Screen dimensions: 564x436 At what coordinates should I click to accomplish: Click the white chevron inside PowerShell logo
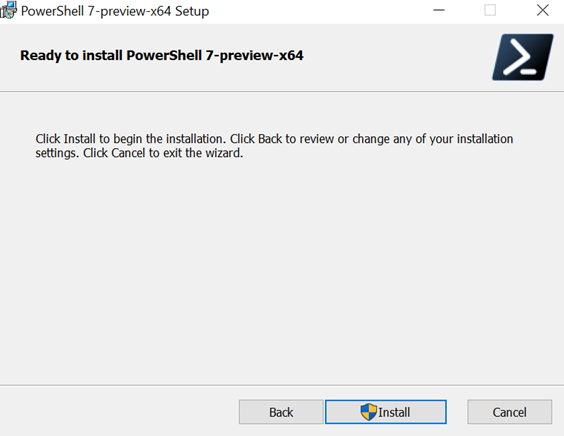(x=517, y=57)
